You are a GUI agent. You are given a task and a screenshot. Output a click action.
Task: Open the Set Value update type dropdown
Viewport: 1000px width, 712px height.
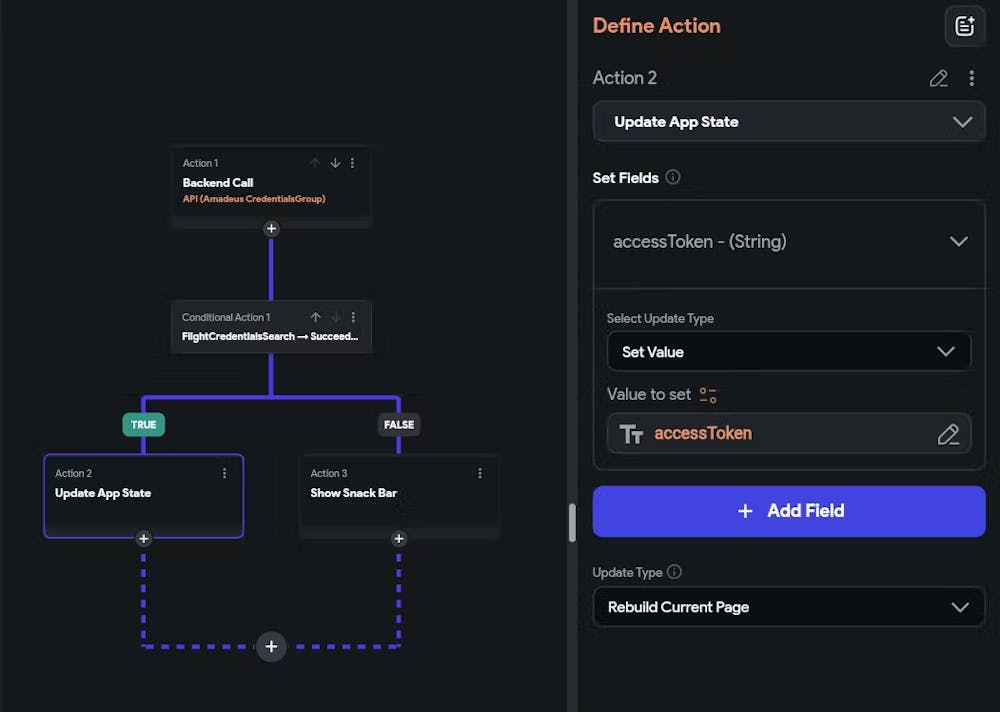[789, 352]
